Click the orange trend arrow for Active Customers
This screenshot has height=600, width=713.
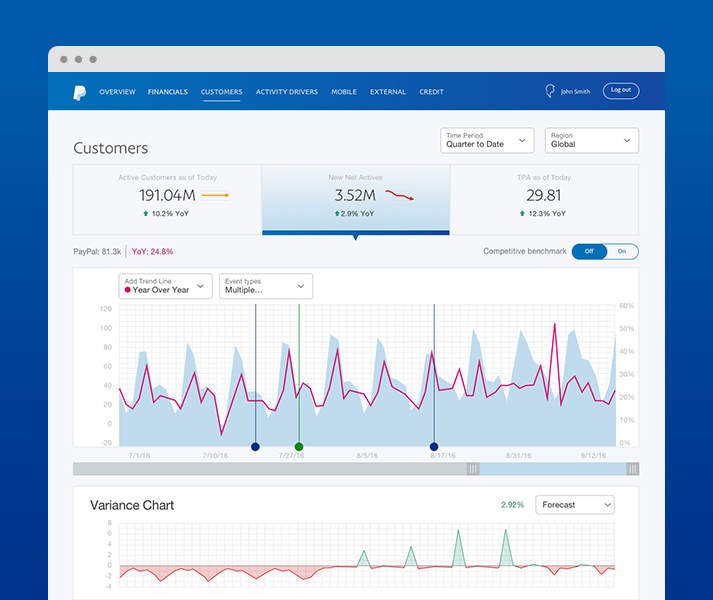tap(215, 196)
